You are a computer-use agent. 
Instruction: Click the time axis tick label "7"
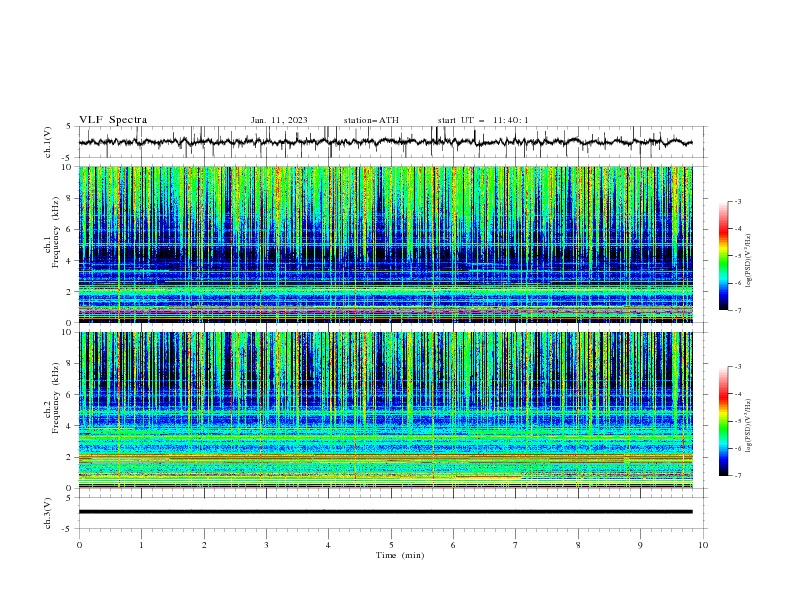(516, 545)
